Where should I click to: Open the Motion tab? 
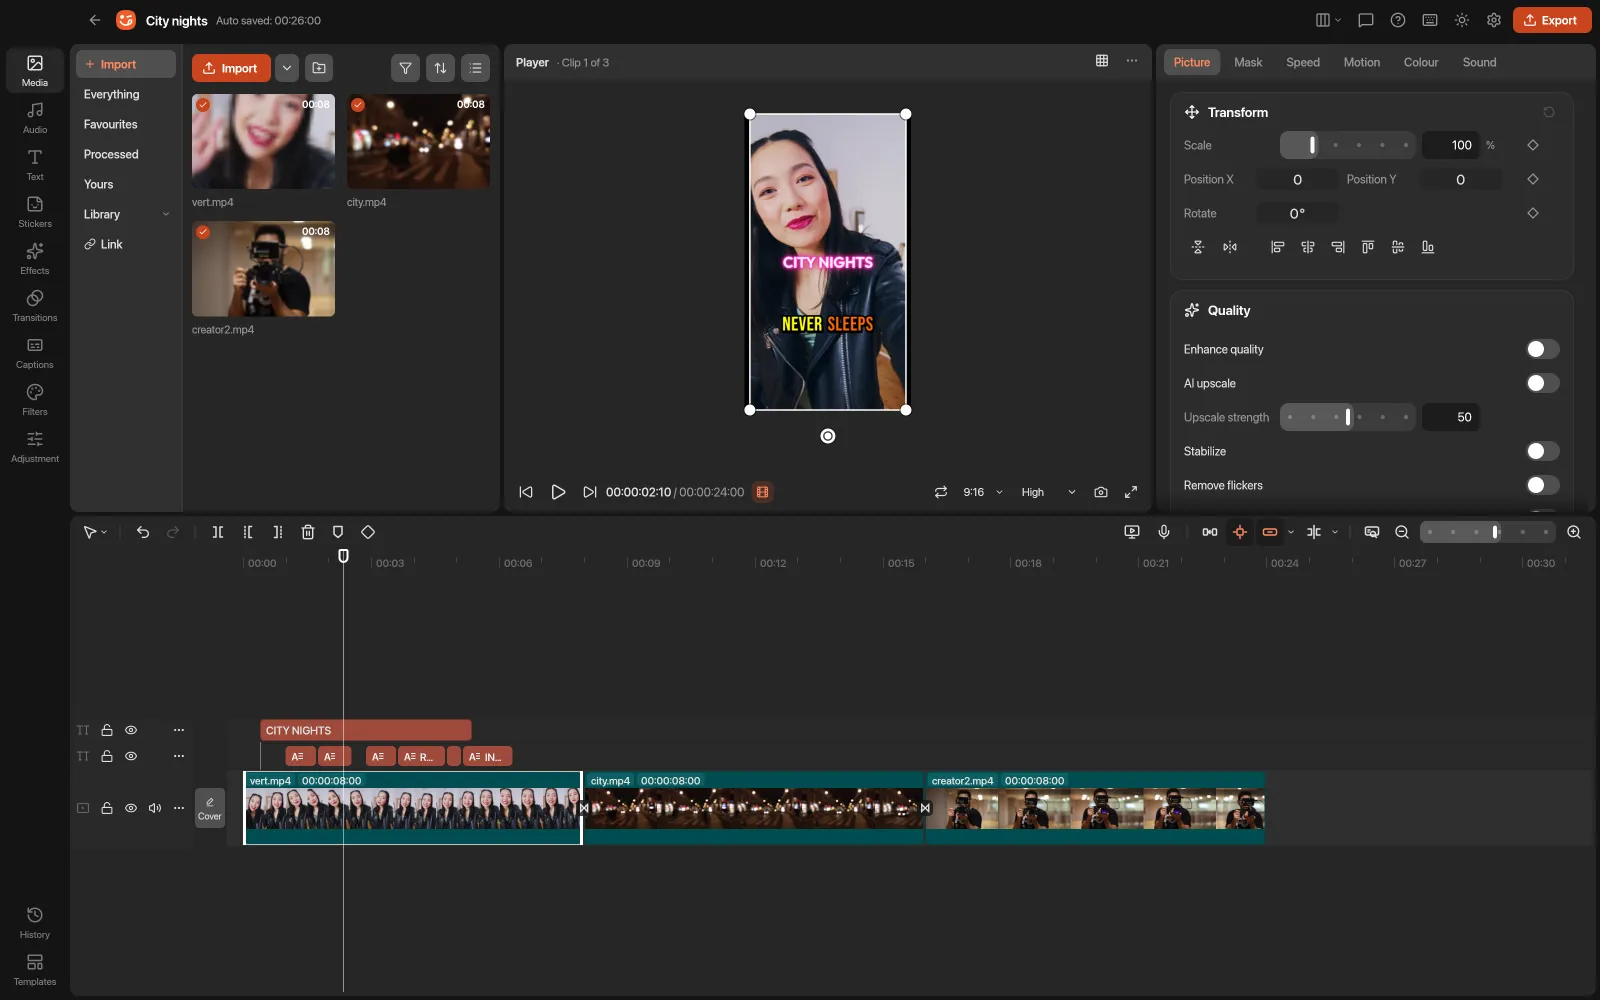click(x=1362, y=62)
